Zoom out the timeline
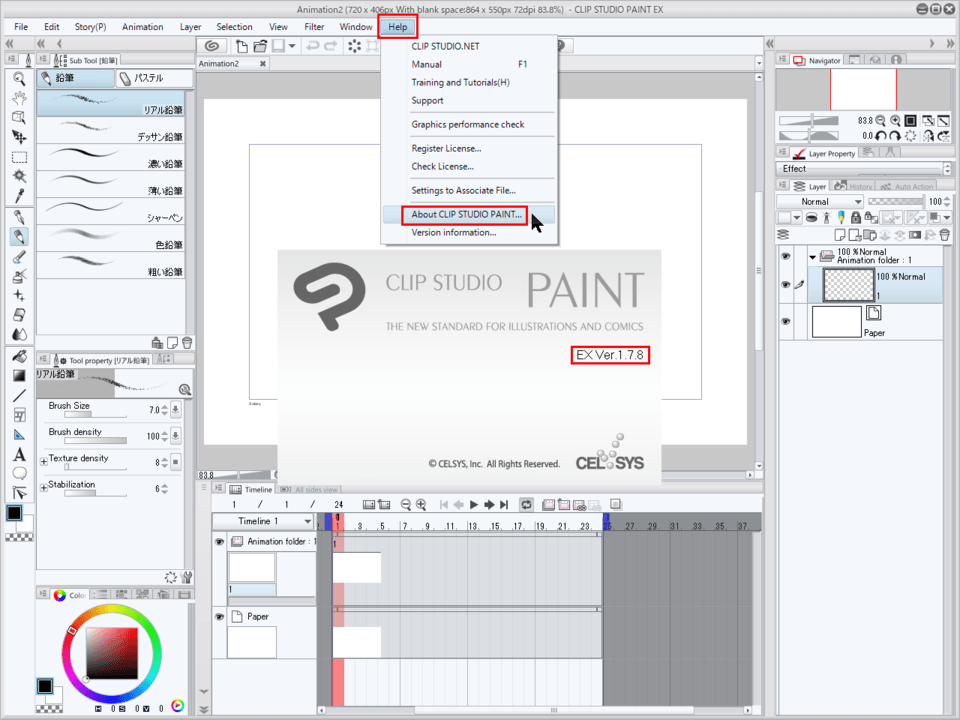Screen dimensions: 960x720 (405, 504)
